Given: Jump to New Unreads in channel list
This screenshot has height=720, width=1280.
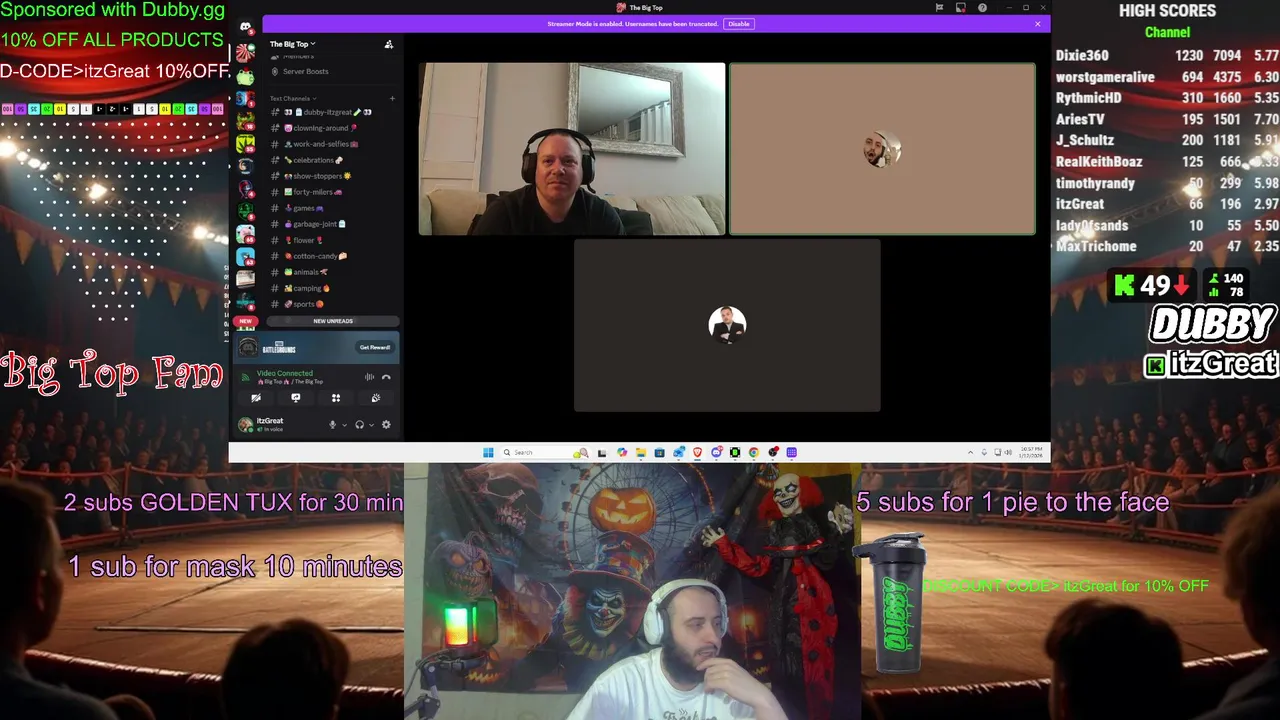Looking at the screenshot, I should (333, 321).
